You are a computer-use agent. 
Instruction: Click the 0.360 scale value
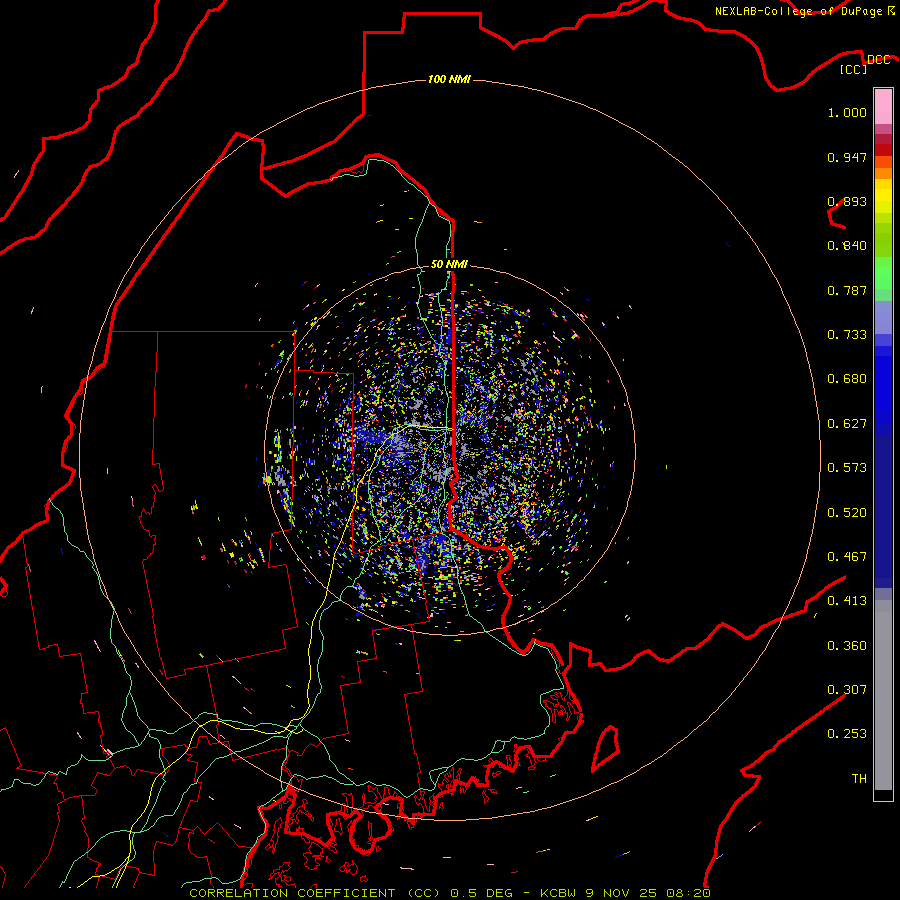point(847,646)
